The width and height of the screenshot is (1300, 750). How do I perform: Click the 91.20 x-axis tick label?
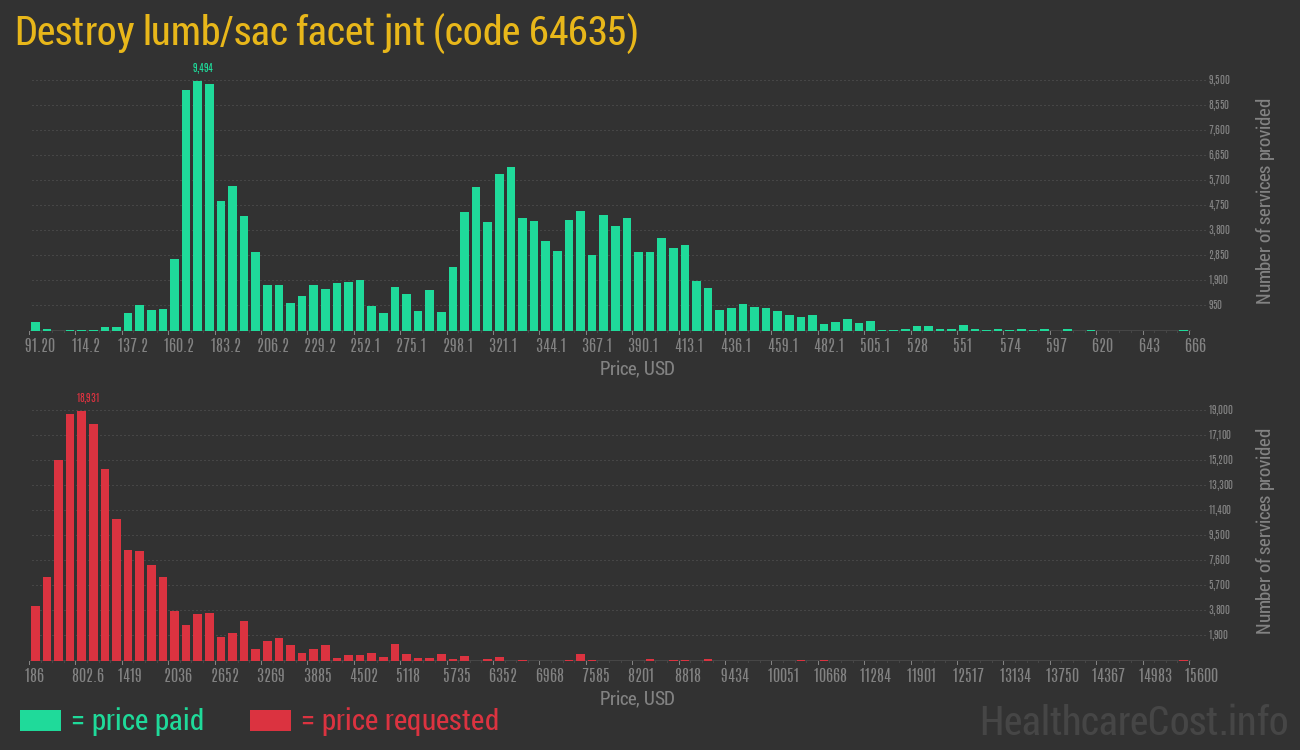click(x=40, y=346)
